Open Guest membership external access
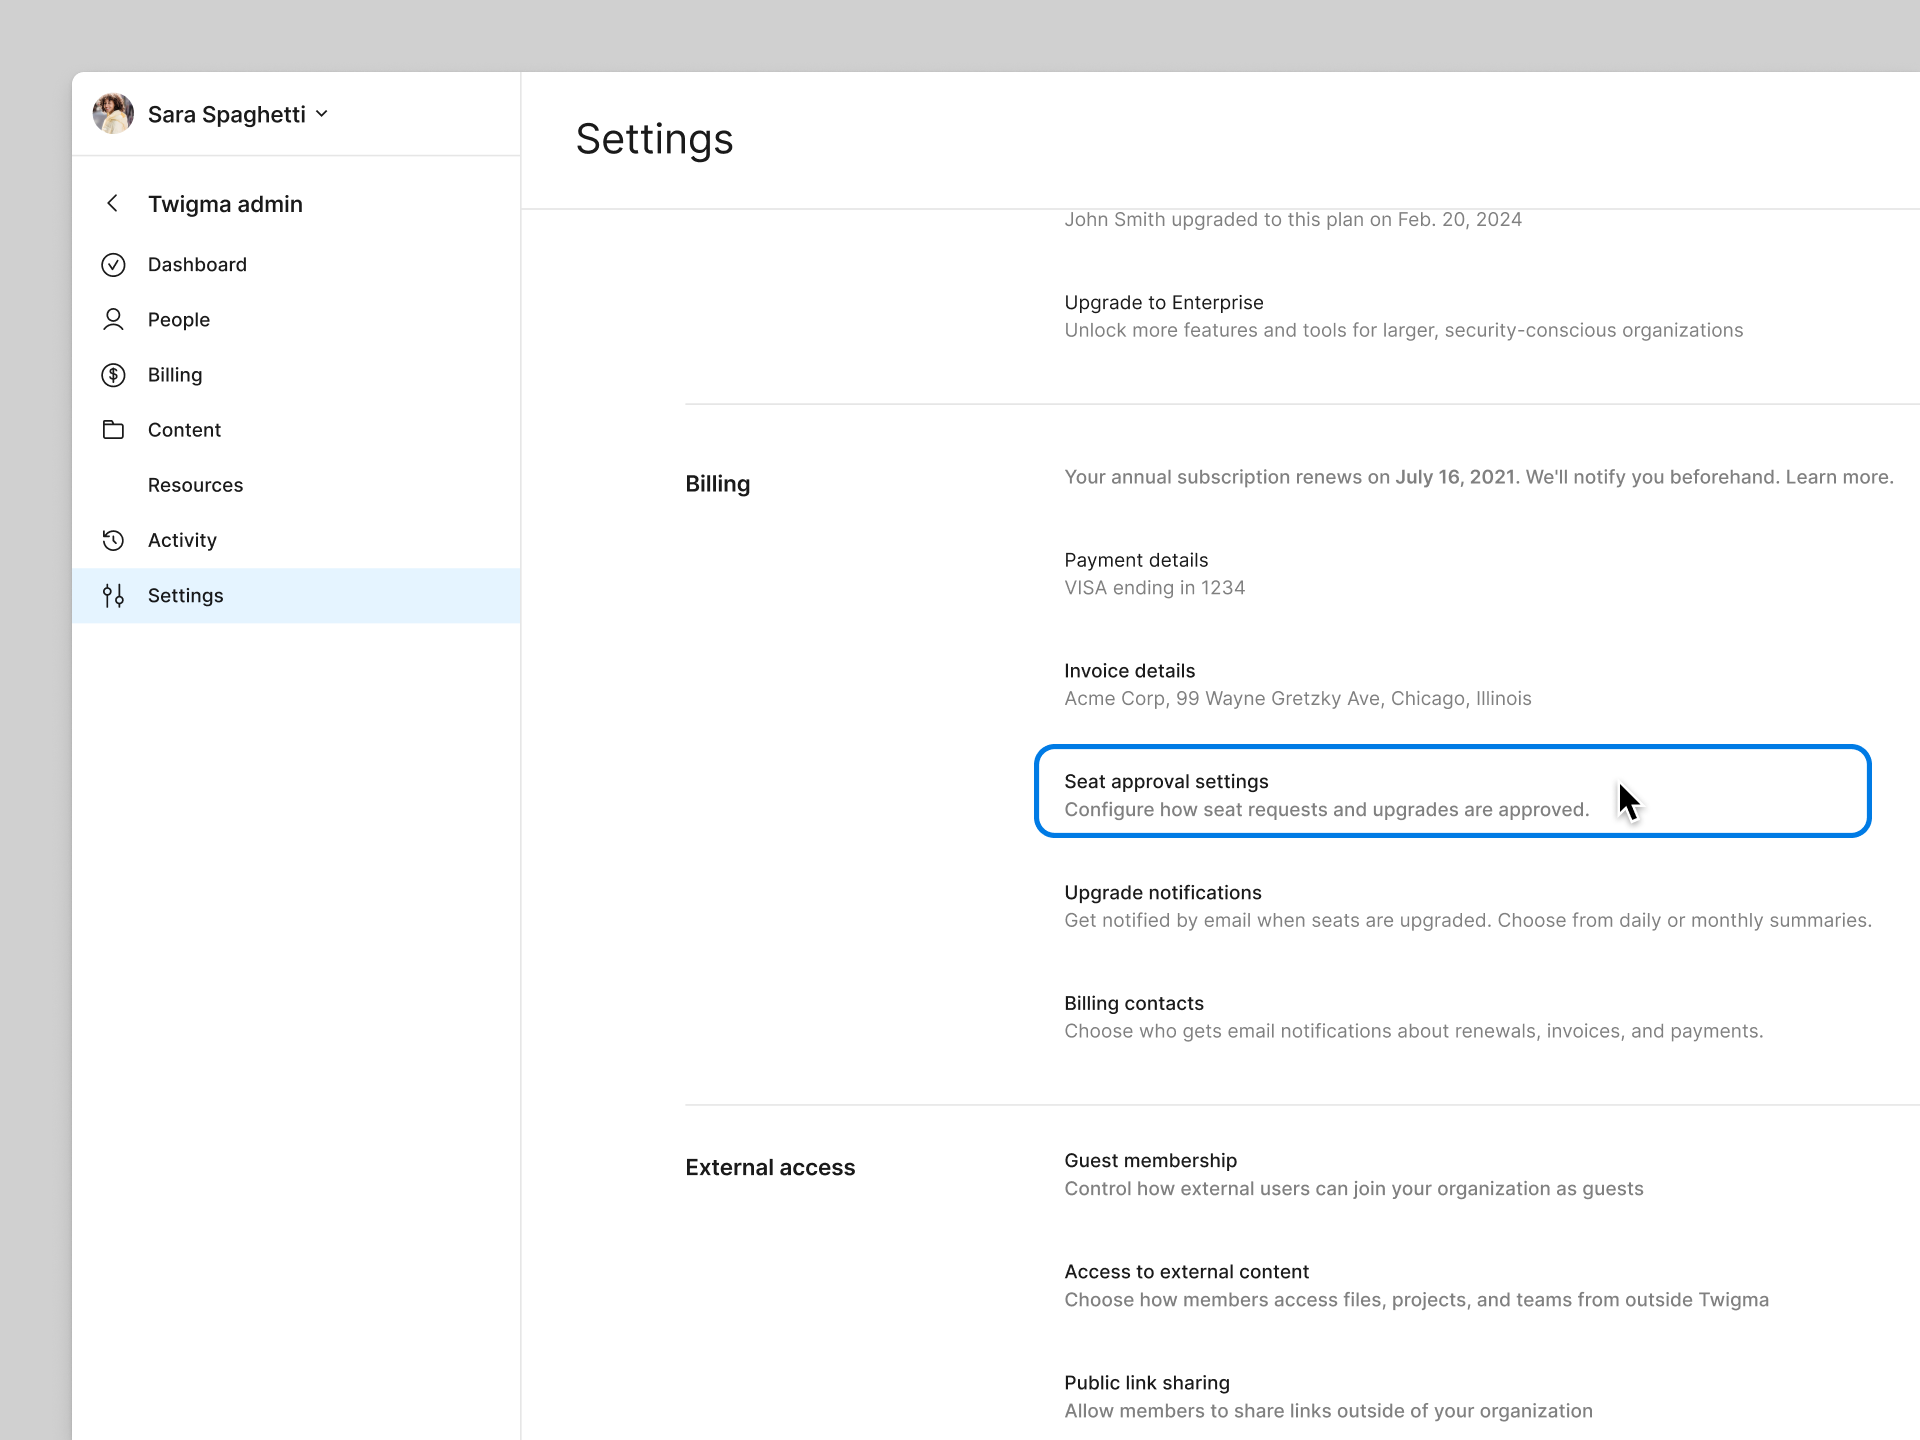Screen dimensions: 1920x1440 (1150, 1159)
